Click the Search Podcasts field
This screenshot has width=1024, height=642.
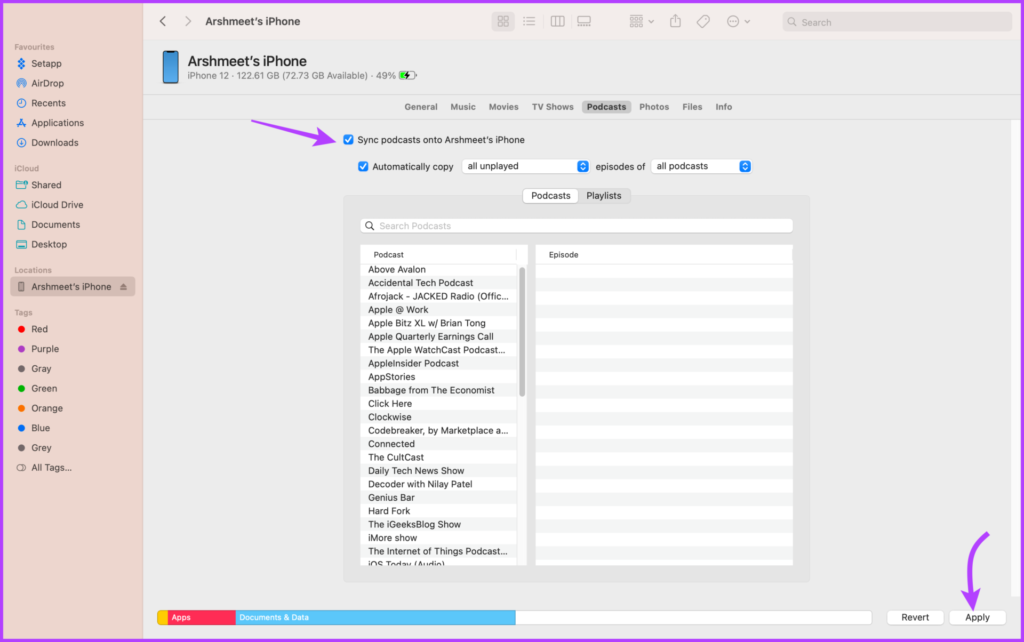coord(577,226)
